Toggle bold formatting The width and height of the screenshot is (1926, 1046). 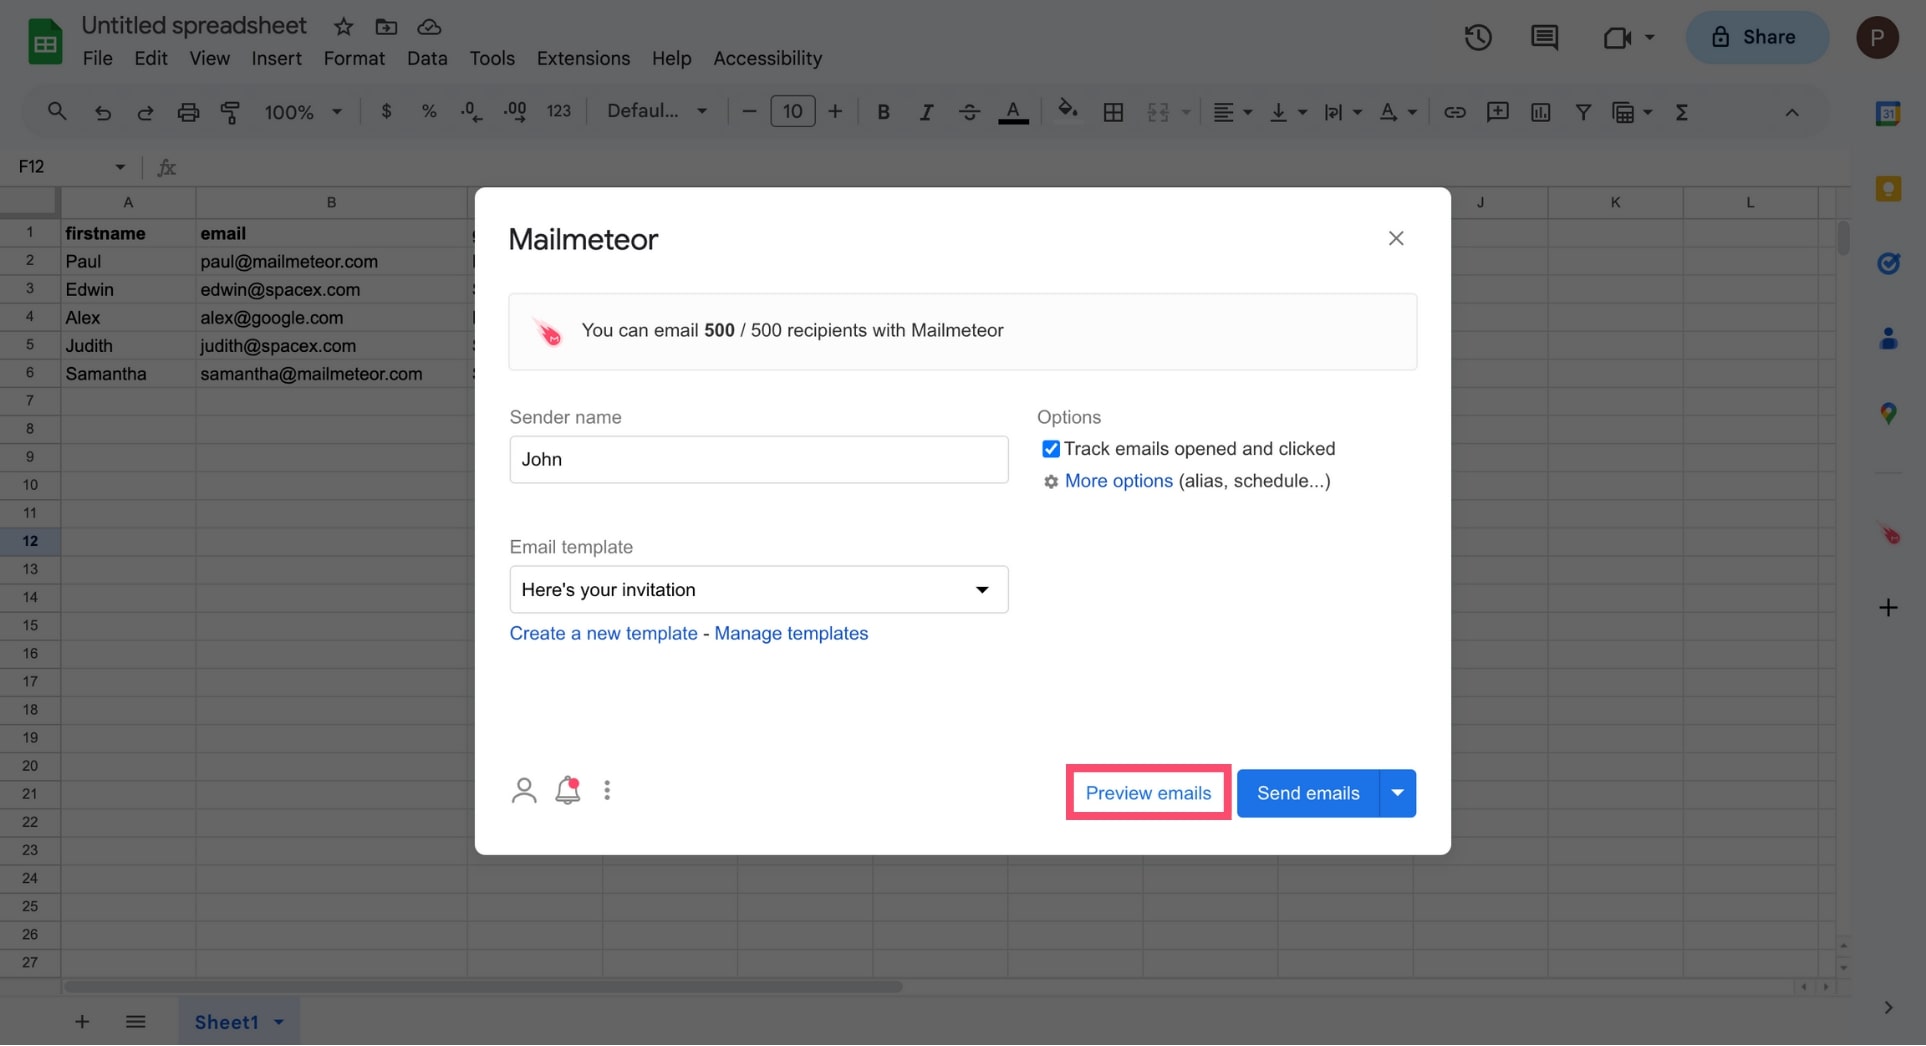coord(883,112)
